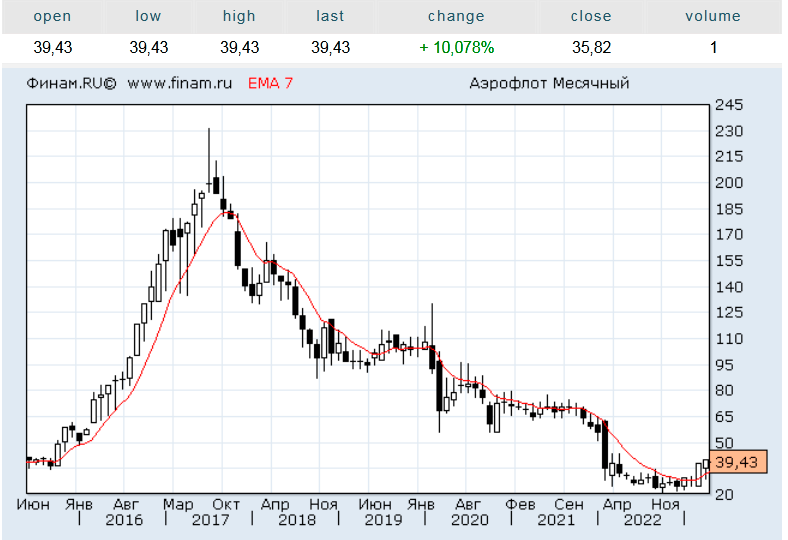Click the 245 level on price axis
788x540 pixels.
727,105
